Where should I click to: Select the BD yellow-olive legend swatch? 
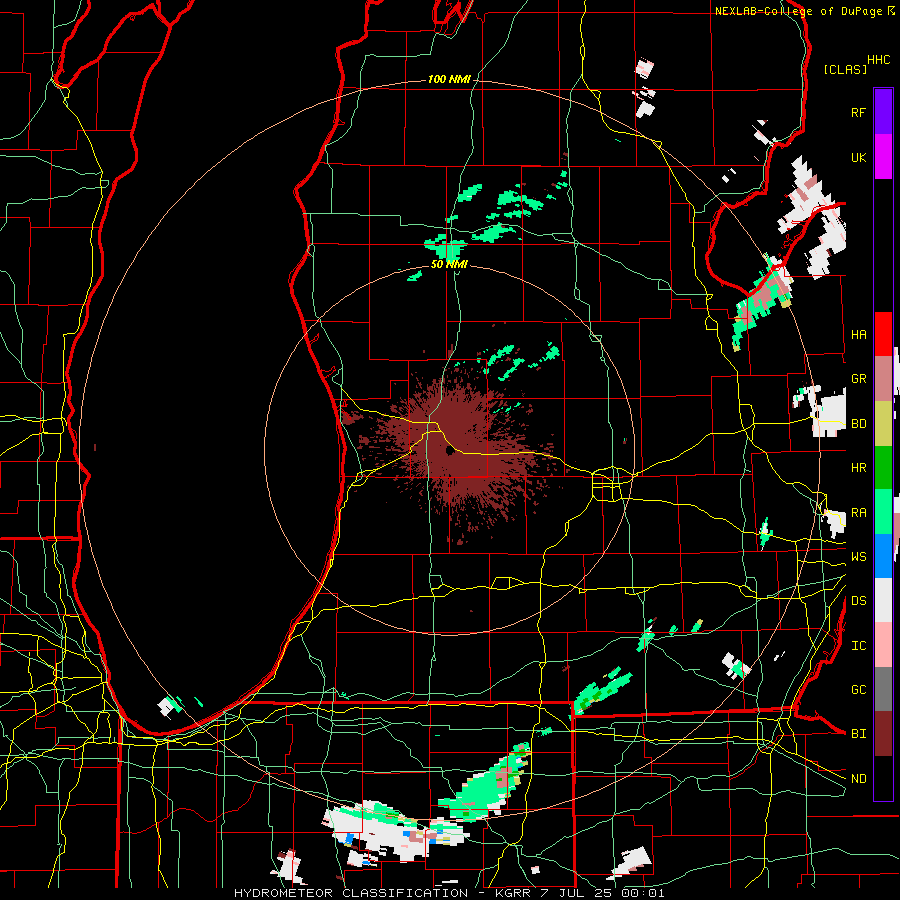(883, 423)
